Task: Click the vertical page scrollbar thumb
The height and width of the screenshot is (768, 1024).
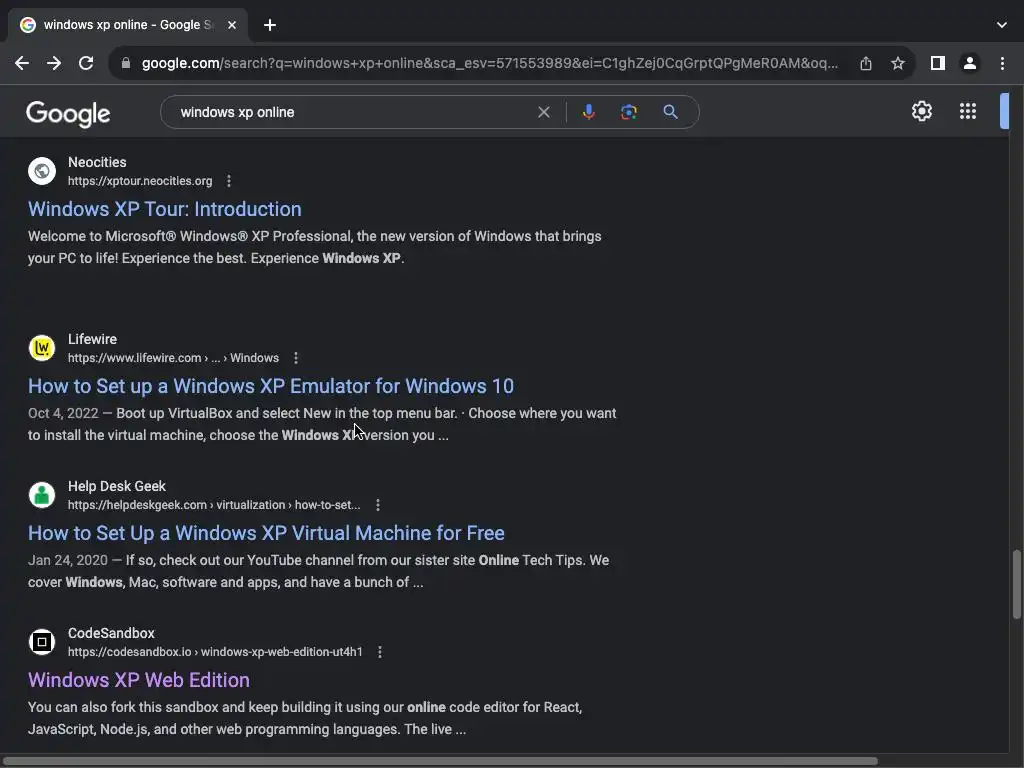Action: click(1016, 584)
